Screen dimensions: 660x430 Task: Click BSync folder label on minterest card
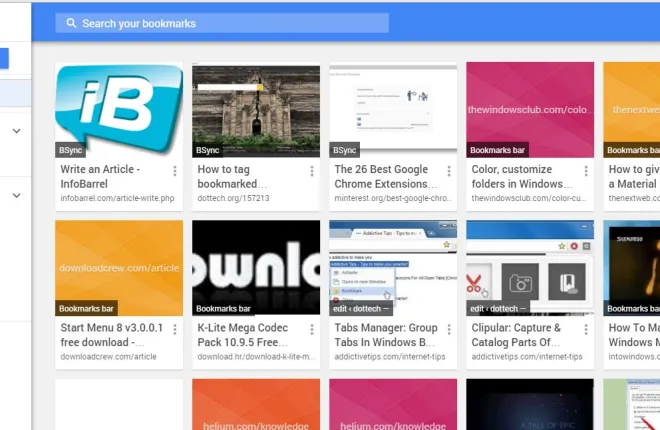tap(344, 150)
